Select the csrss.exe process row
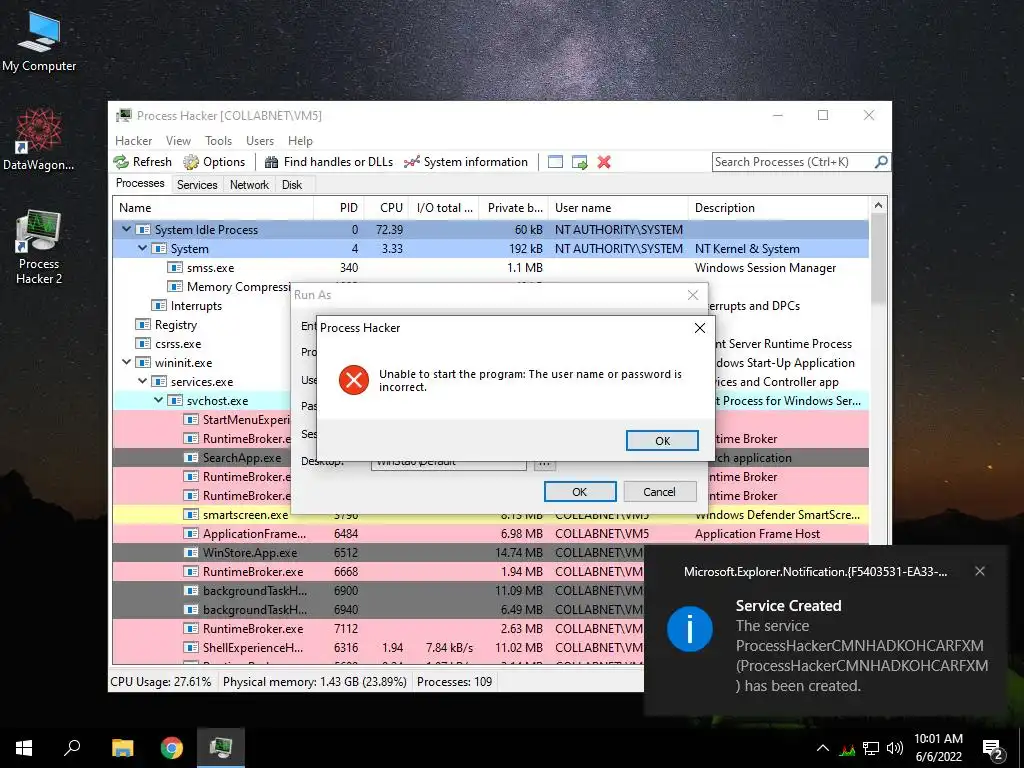Screen dimensions: 1024x768 pyautogui.click(x=202, y=344)
